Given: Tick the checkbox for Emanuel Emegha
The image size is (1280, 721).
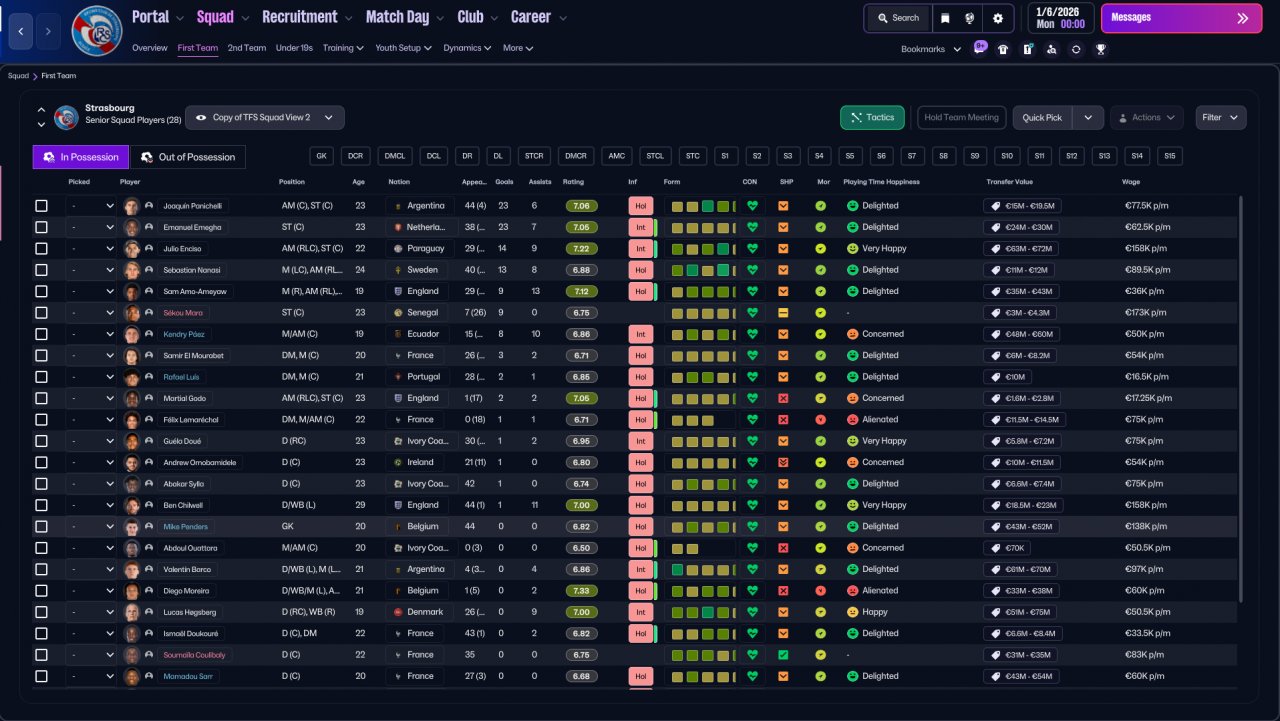Looking at the screenshot, I should [x=41, y=227].
